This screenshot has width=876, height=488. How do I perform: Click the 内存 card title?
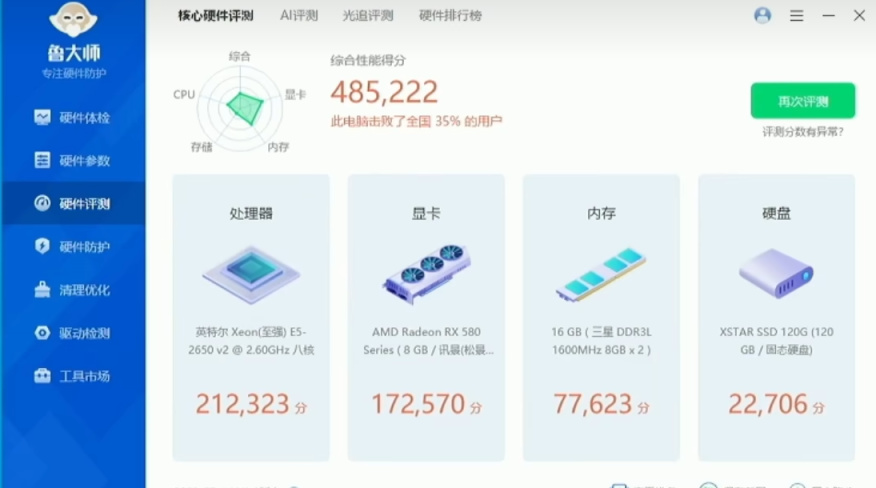tap(601, 214)
